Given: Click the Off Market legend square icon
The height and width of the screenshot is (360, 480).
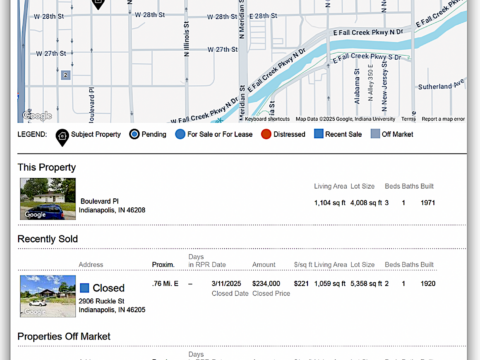Looking at the screenshot, I should (375, 134).
